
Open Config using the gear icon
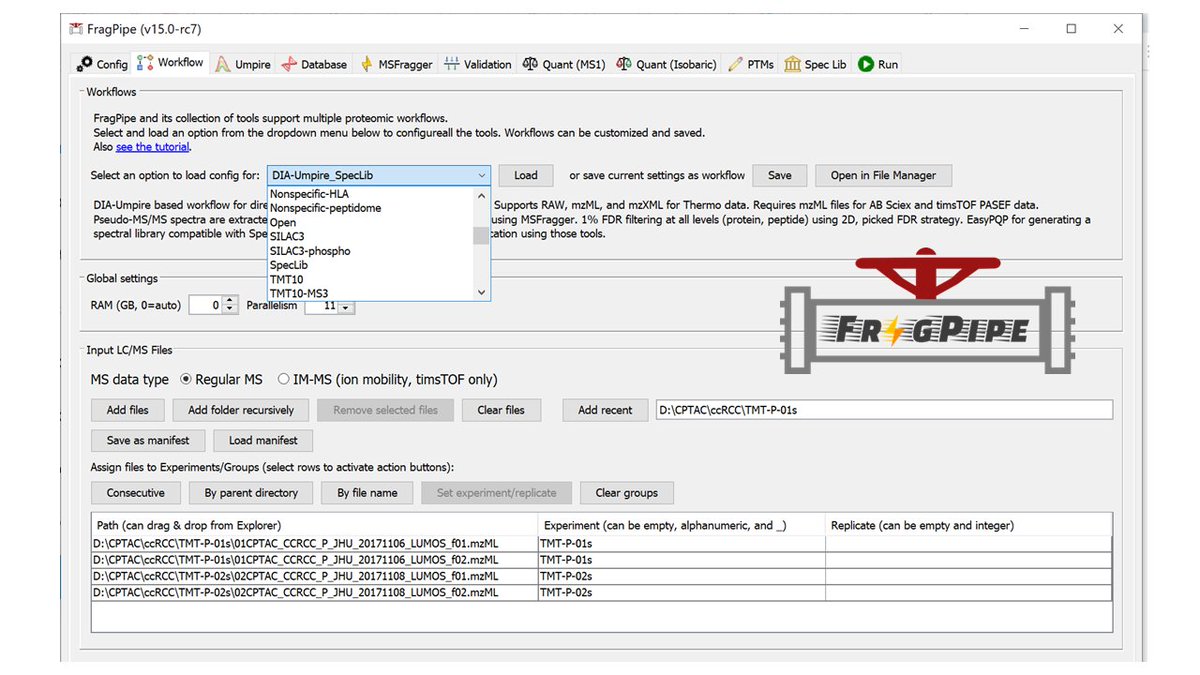pos(84,63)
